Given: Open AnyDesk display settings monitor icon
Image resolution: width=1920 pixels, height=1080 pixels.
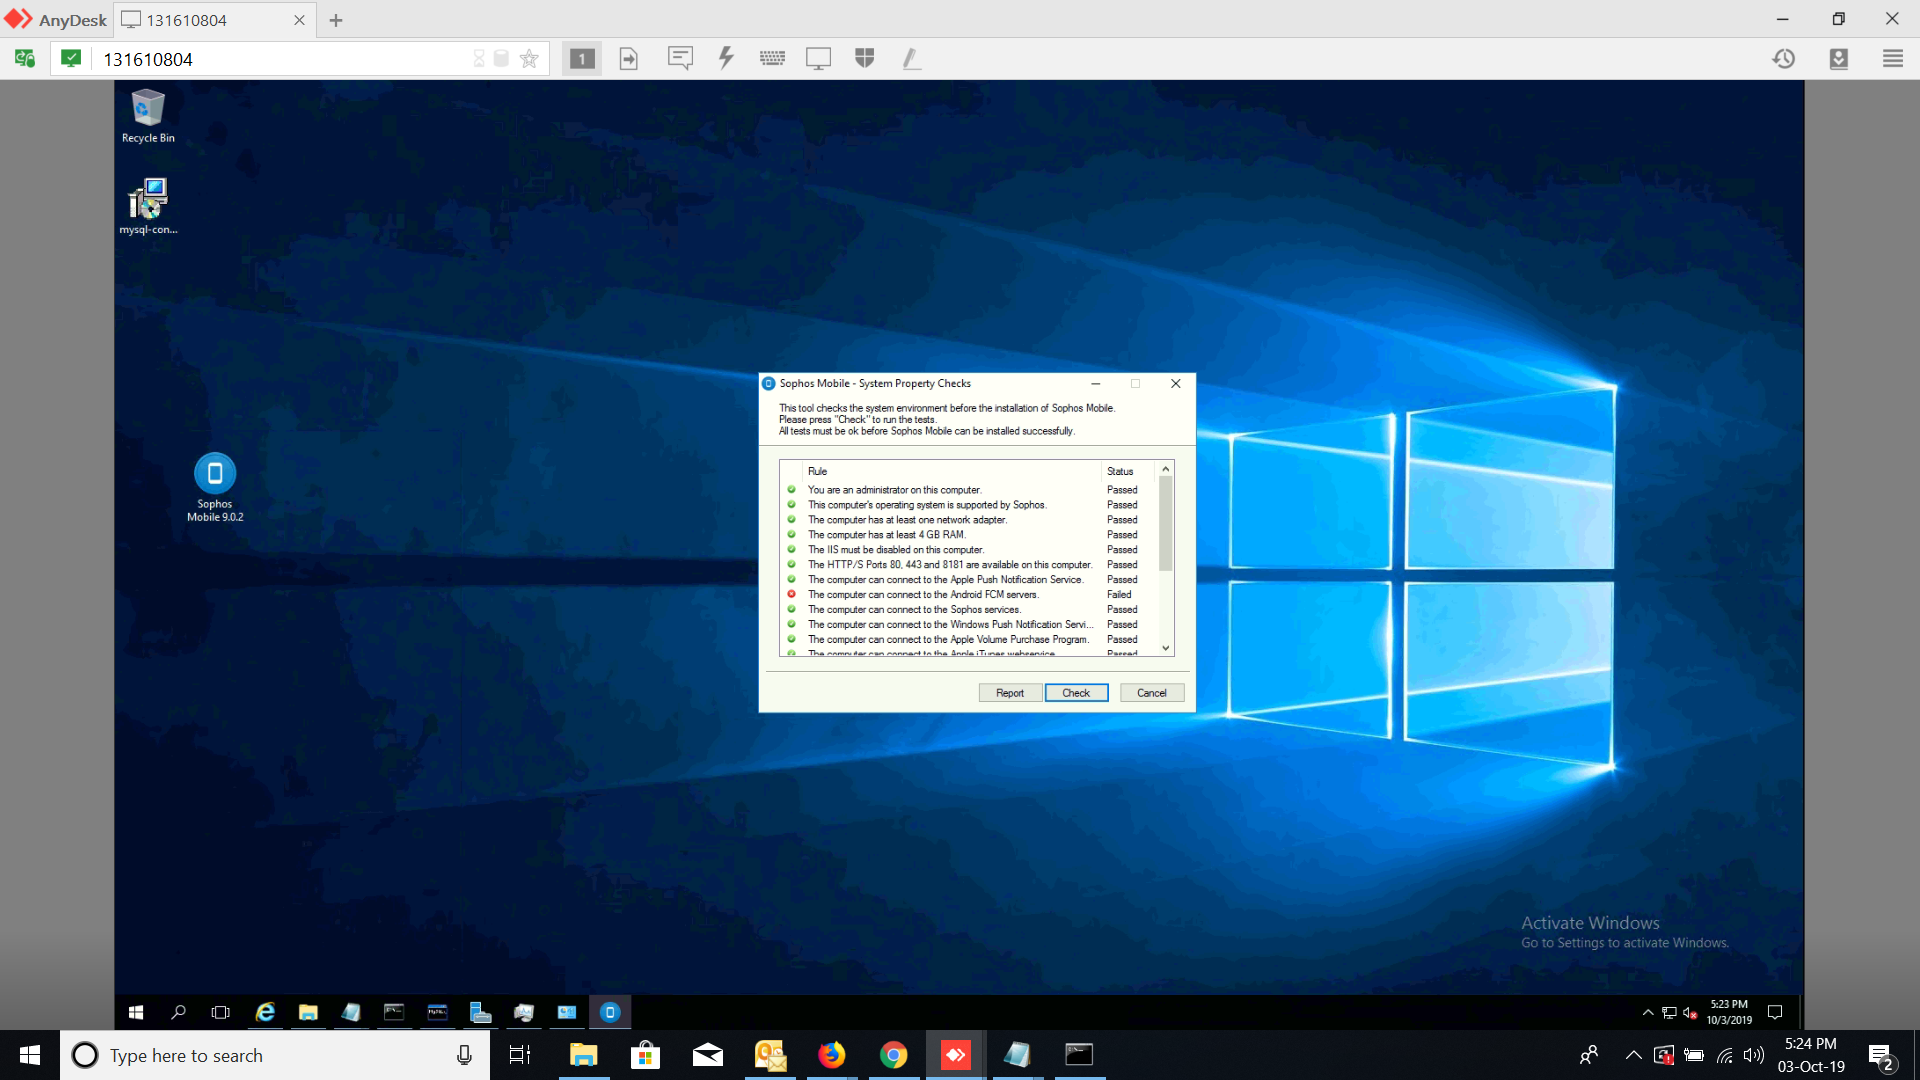Looking at the screenshot, I should click(818, 59).
